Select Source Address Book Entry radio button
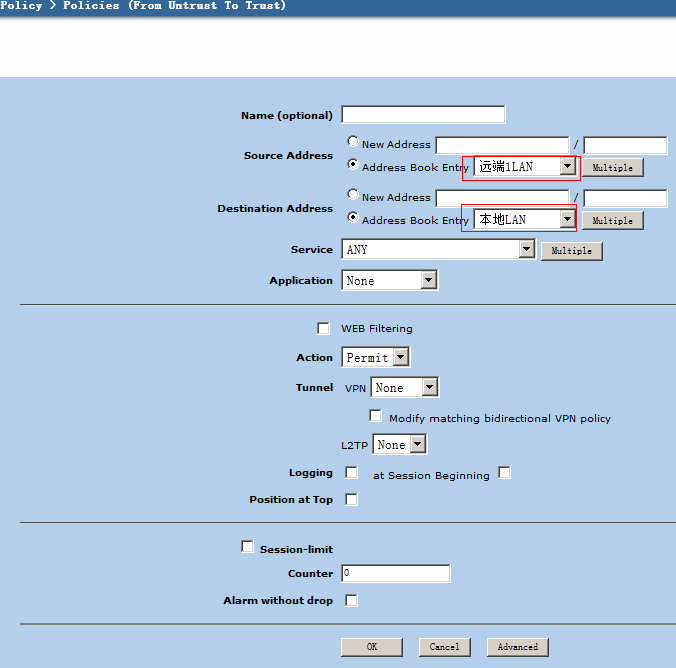Screen dimensions: 676x668 pos(353,165)
